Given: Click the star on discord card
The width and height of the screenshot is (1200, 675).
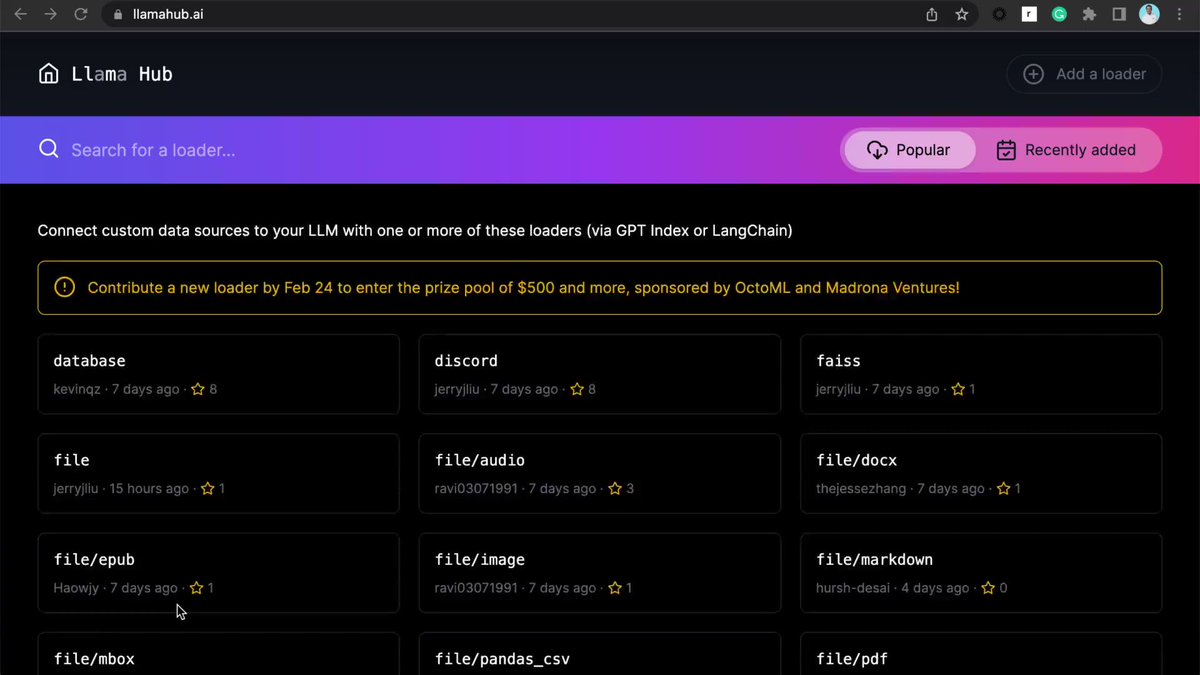Looking at the screenshot, I should (x=577, y=389).
